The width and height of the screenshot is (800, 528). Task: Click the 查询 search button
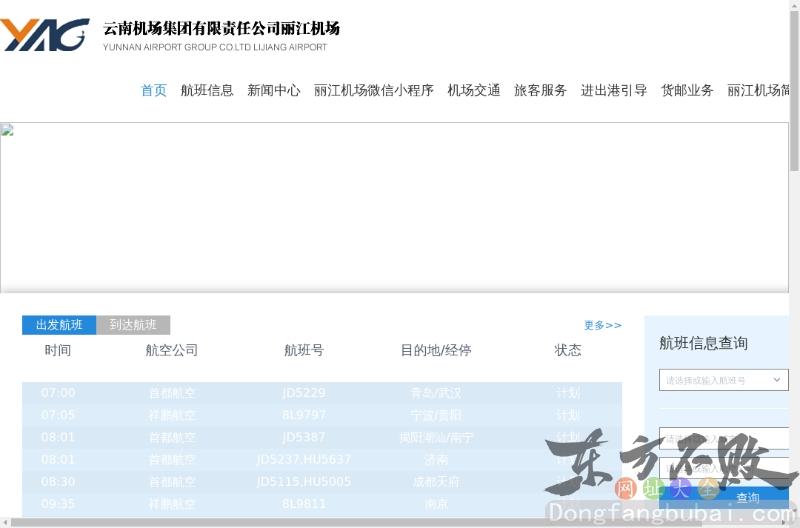coord(747,497)
